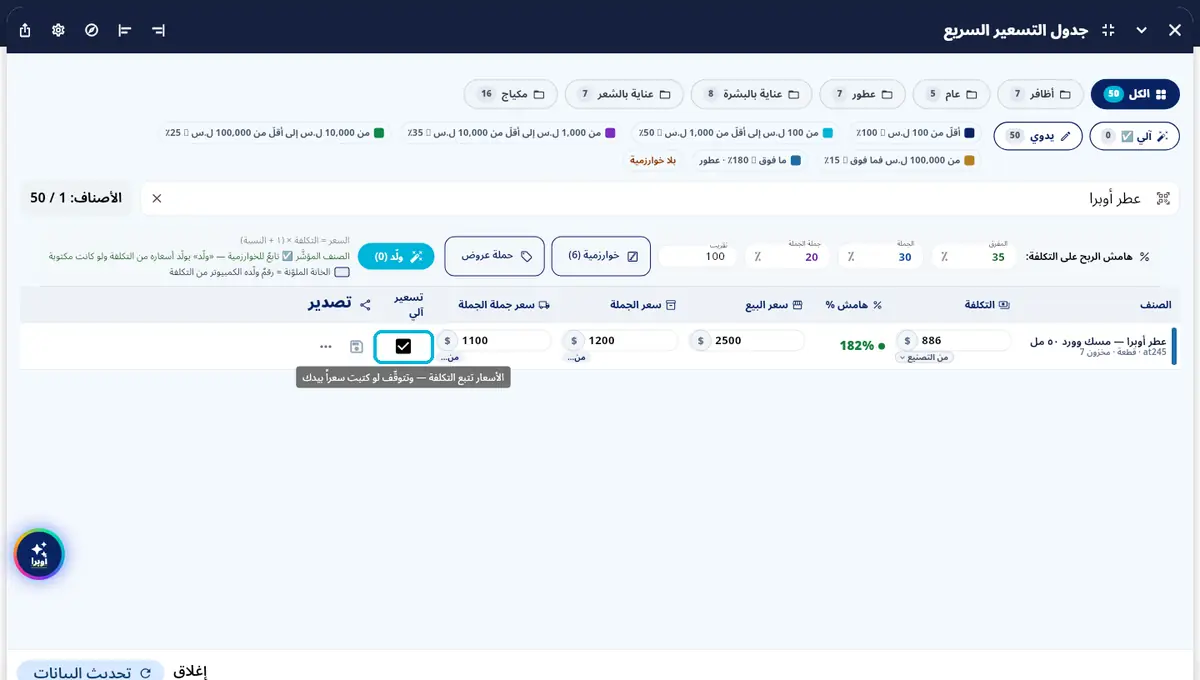1200x680 pixels.
Task: Select the عطور category tab
Action: 863,94
